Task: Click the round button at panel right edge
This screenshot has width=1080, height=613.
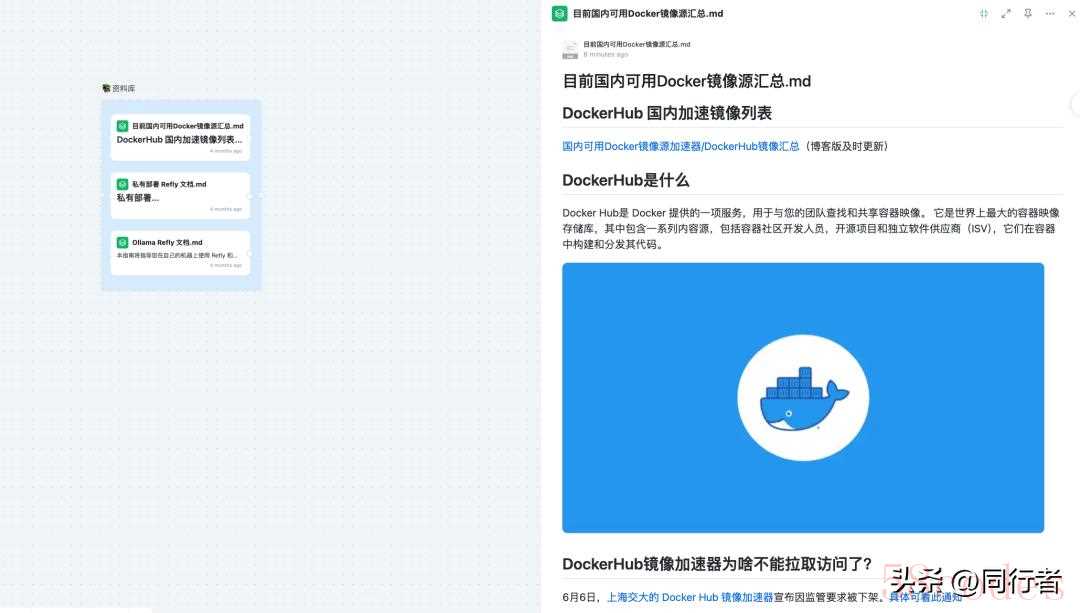Action: 1076,104
